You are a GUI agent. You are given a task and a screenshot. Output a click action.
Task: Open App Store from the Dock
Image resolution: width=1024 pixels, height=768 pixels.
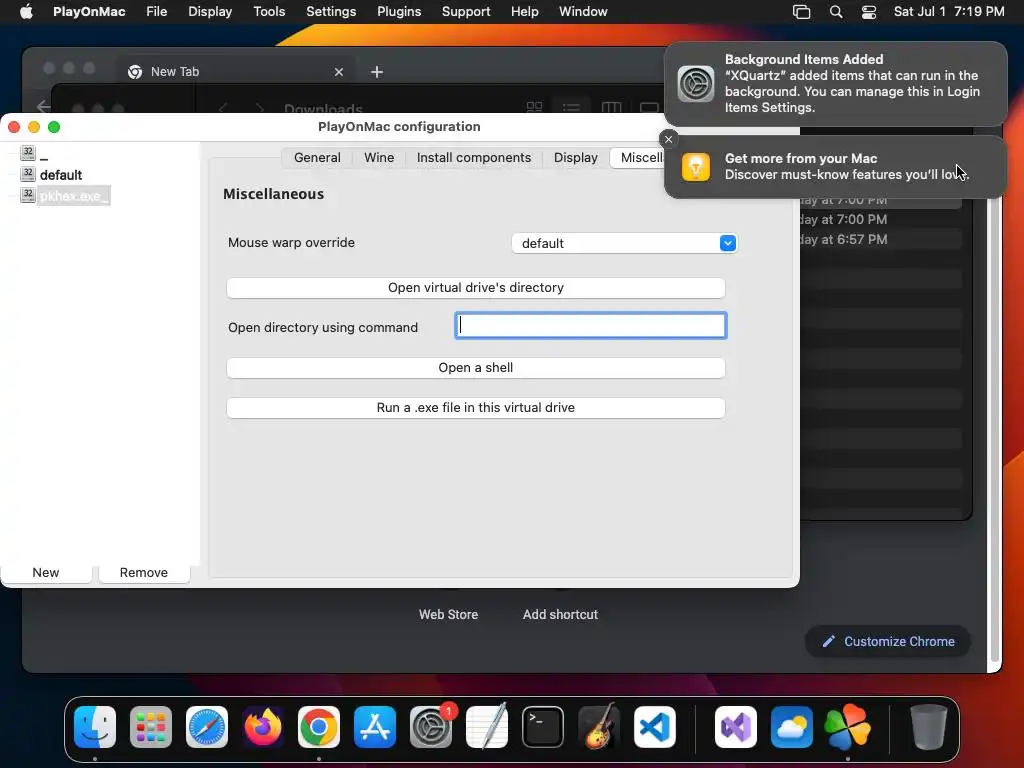375,727
